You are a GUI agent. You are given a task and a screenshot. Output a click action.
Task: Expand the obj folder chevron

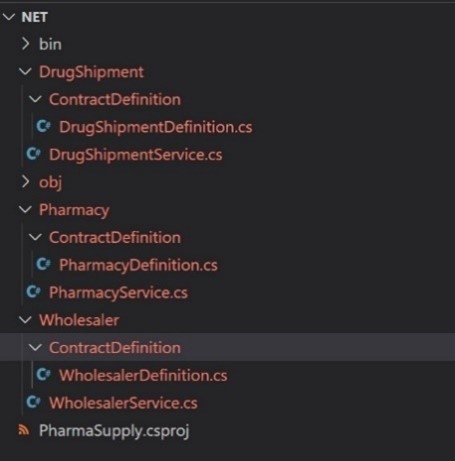coord(25,182)
